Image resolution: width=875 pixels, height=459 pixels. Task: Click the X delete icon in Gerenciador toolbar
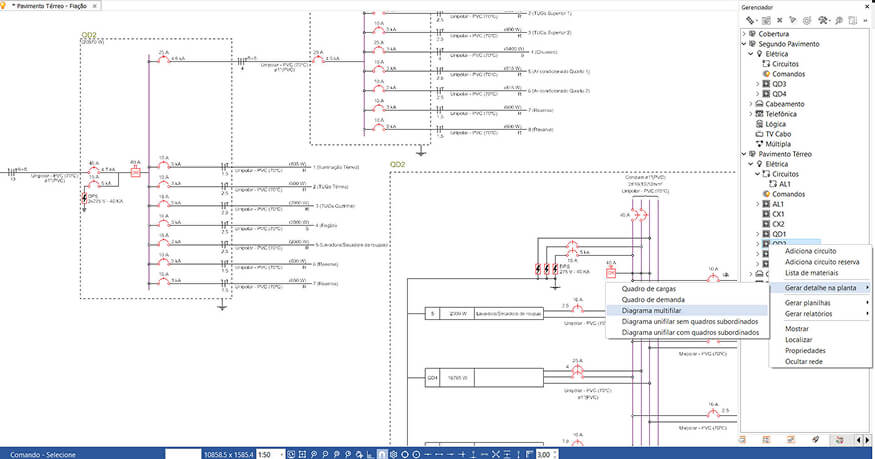[x=780, y=21]
